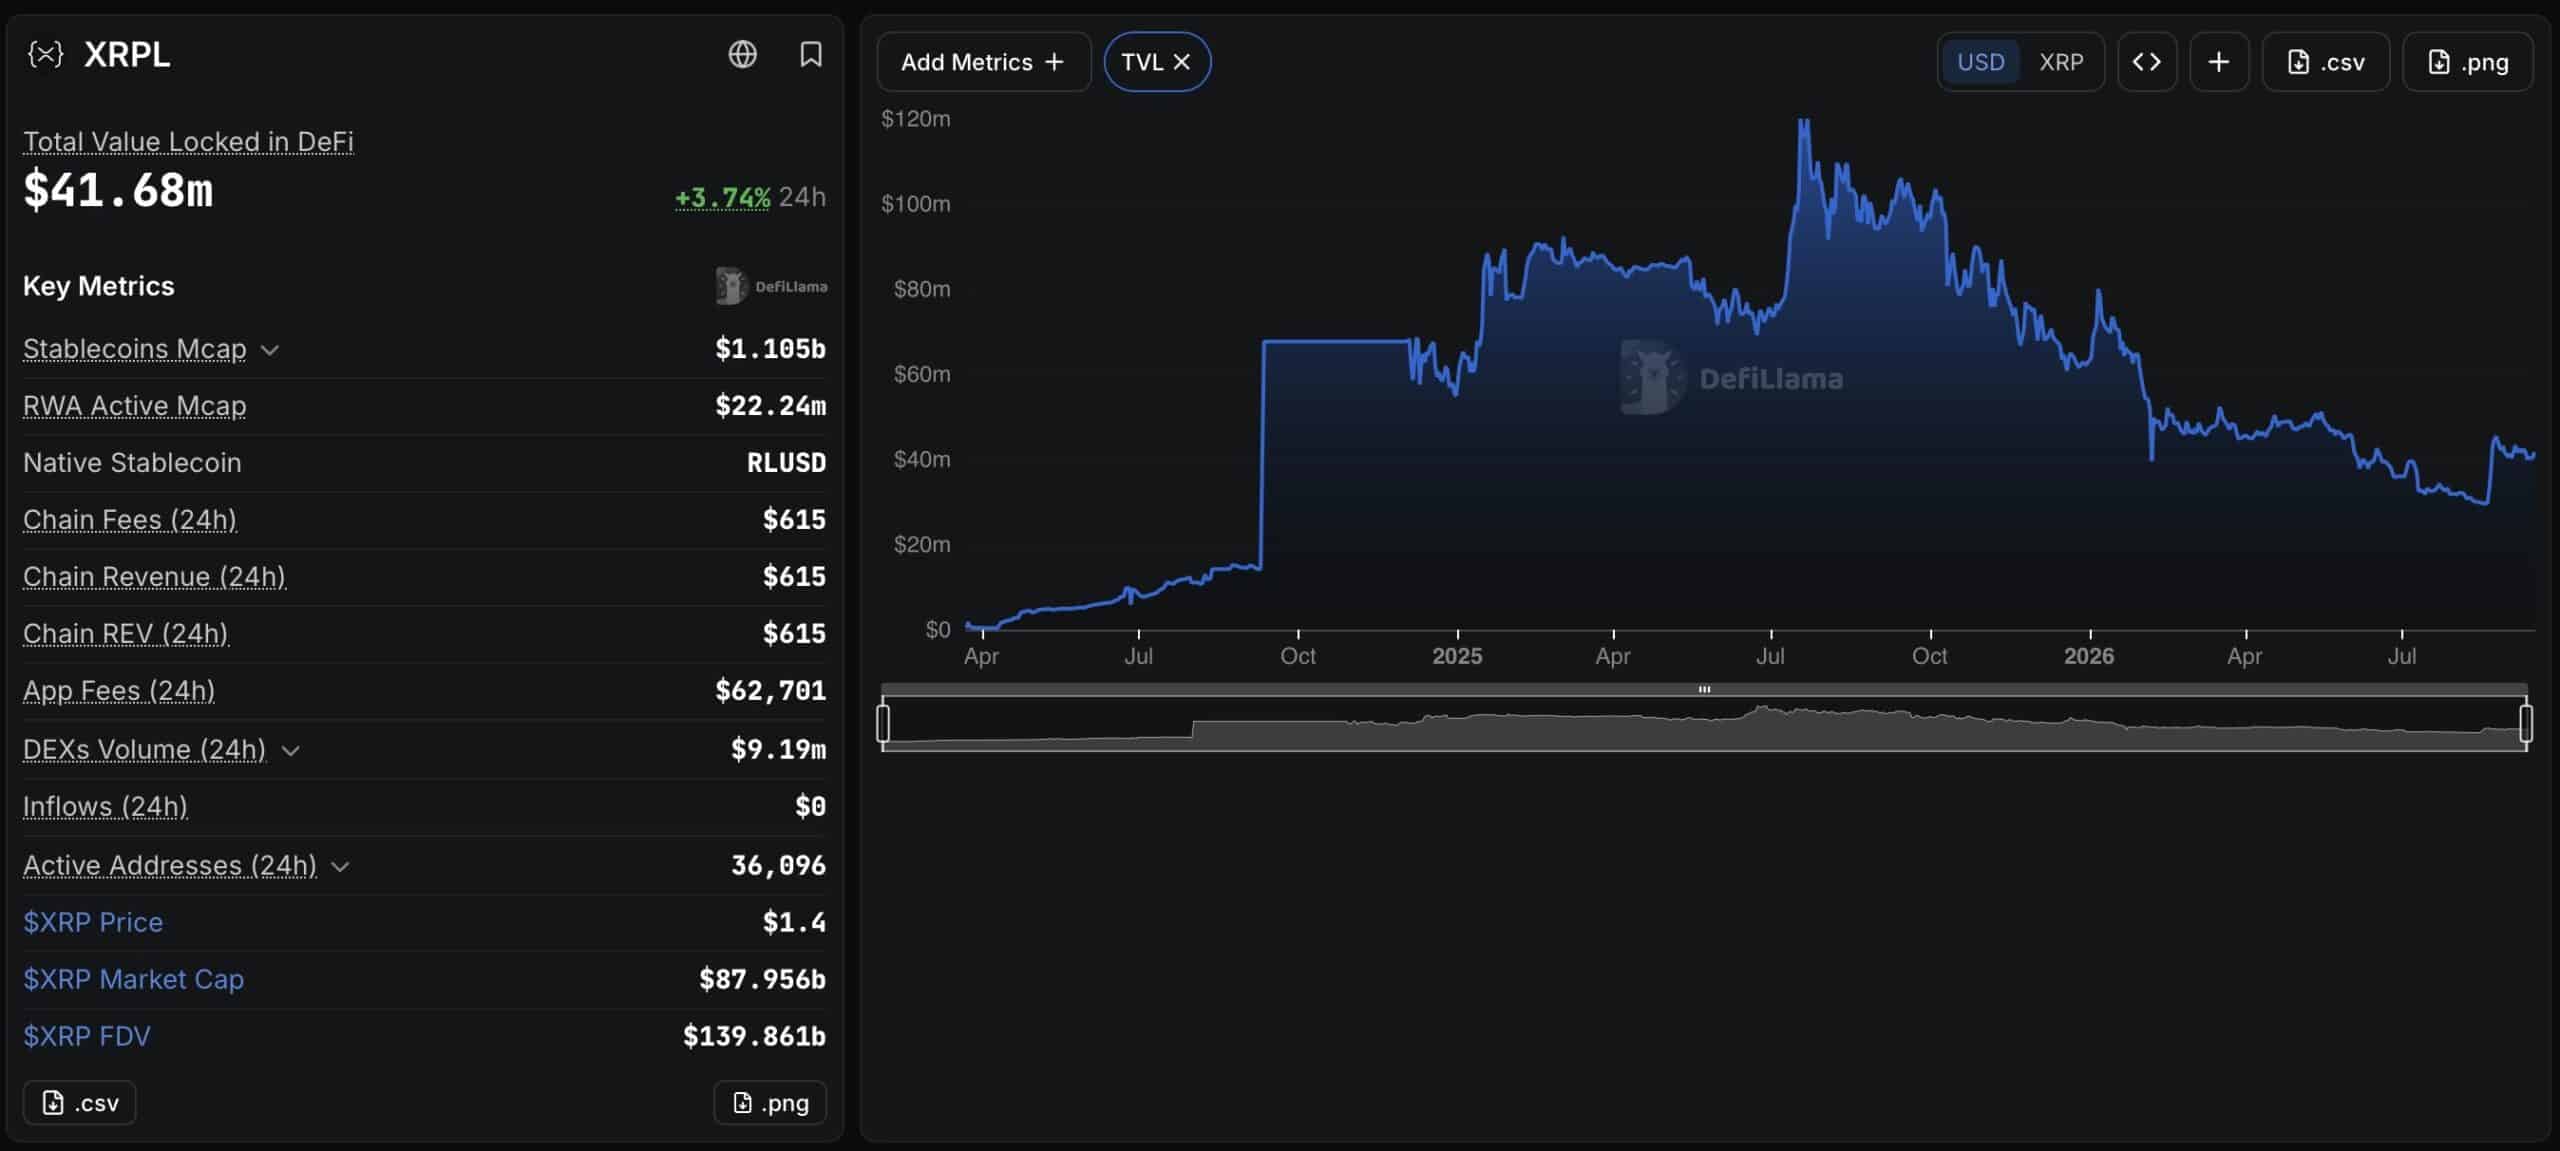Image resolution: width=2560 pixels, height=1151 pixels.
Task: Expand the Active Addresses (24h) chevron
Action: (x=340, y=867)
